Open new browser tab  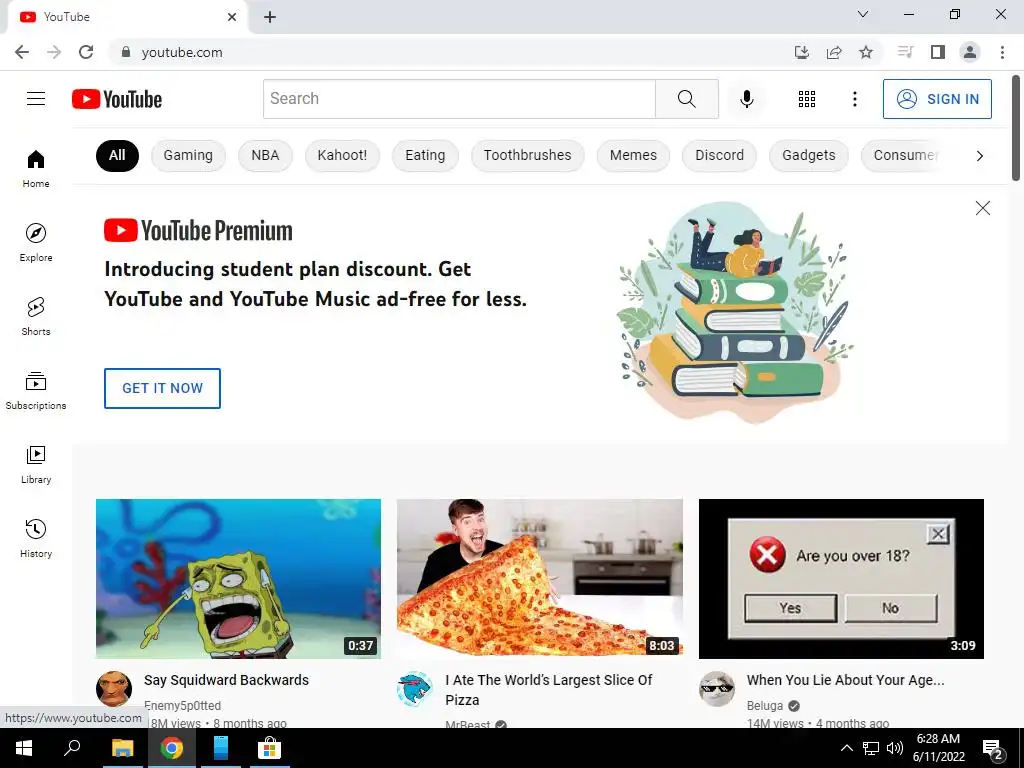point(270,17)
